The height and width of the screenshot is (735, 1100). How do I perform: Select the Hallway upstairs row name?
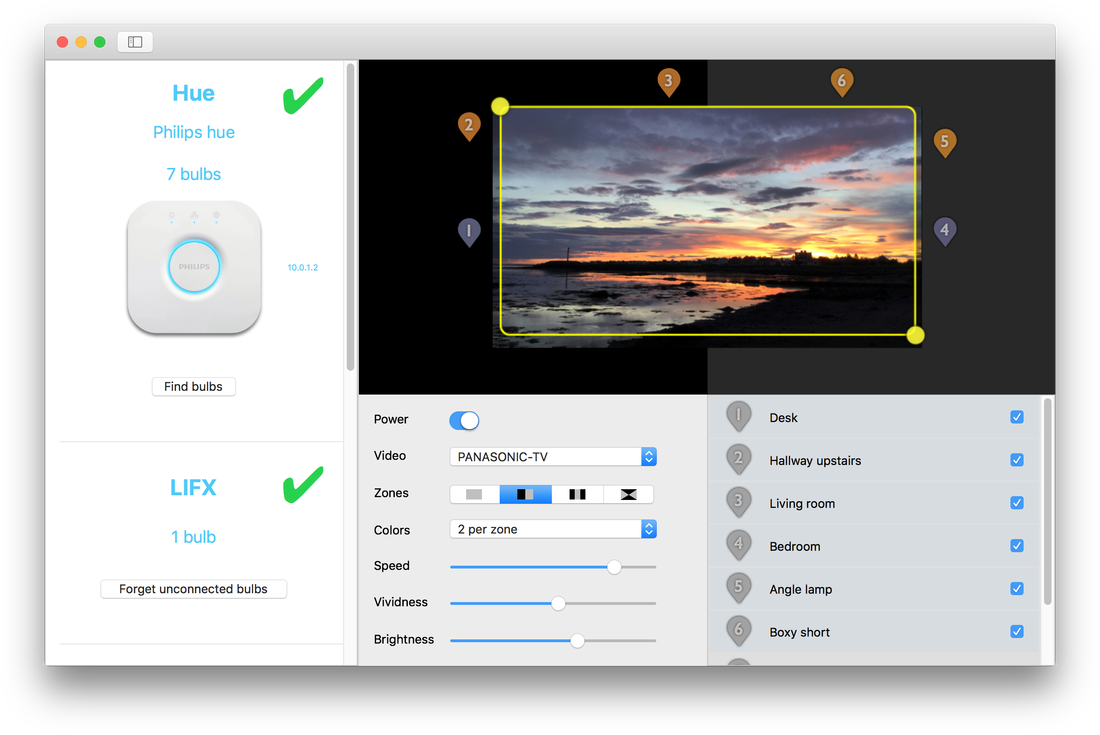pos(815,461)
